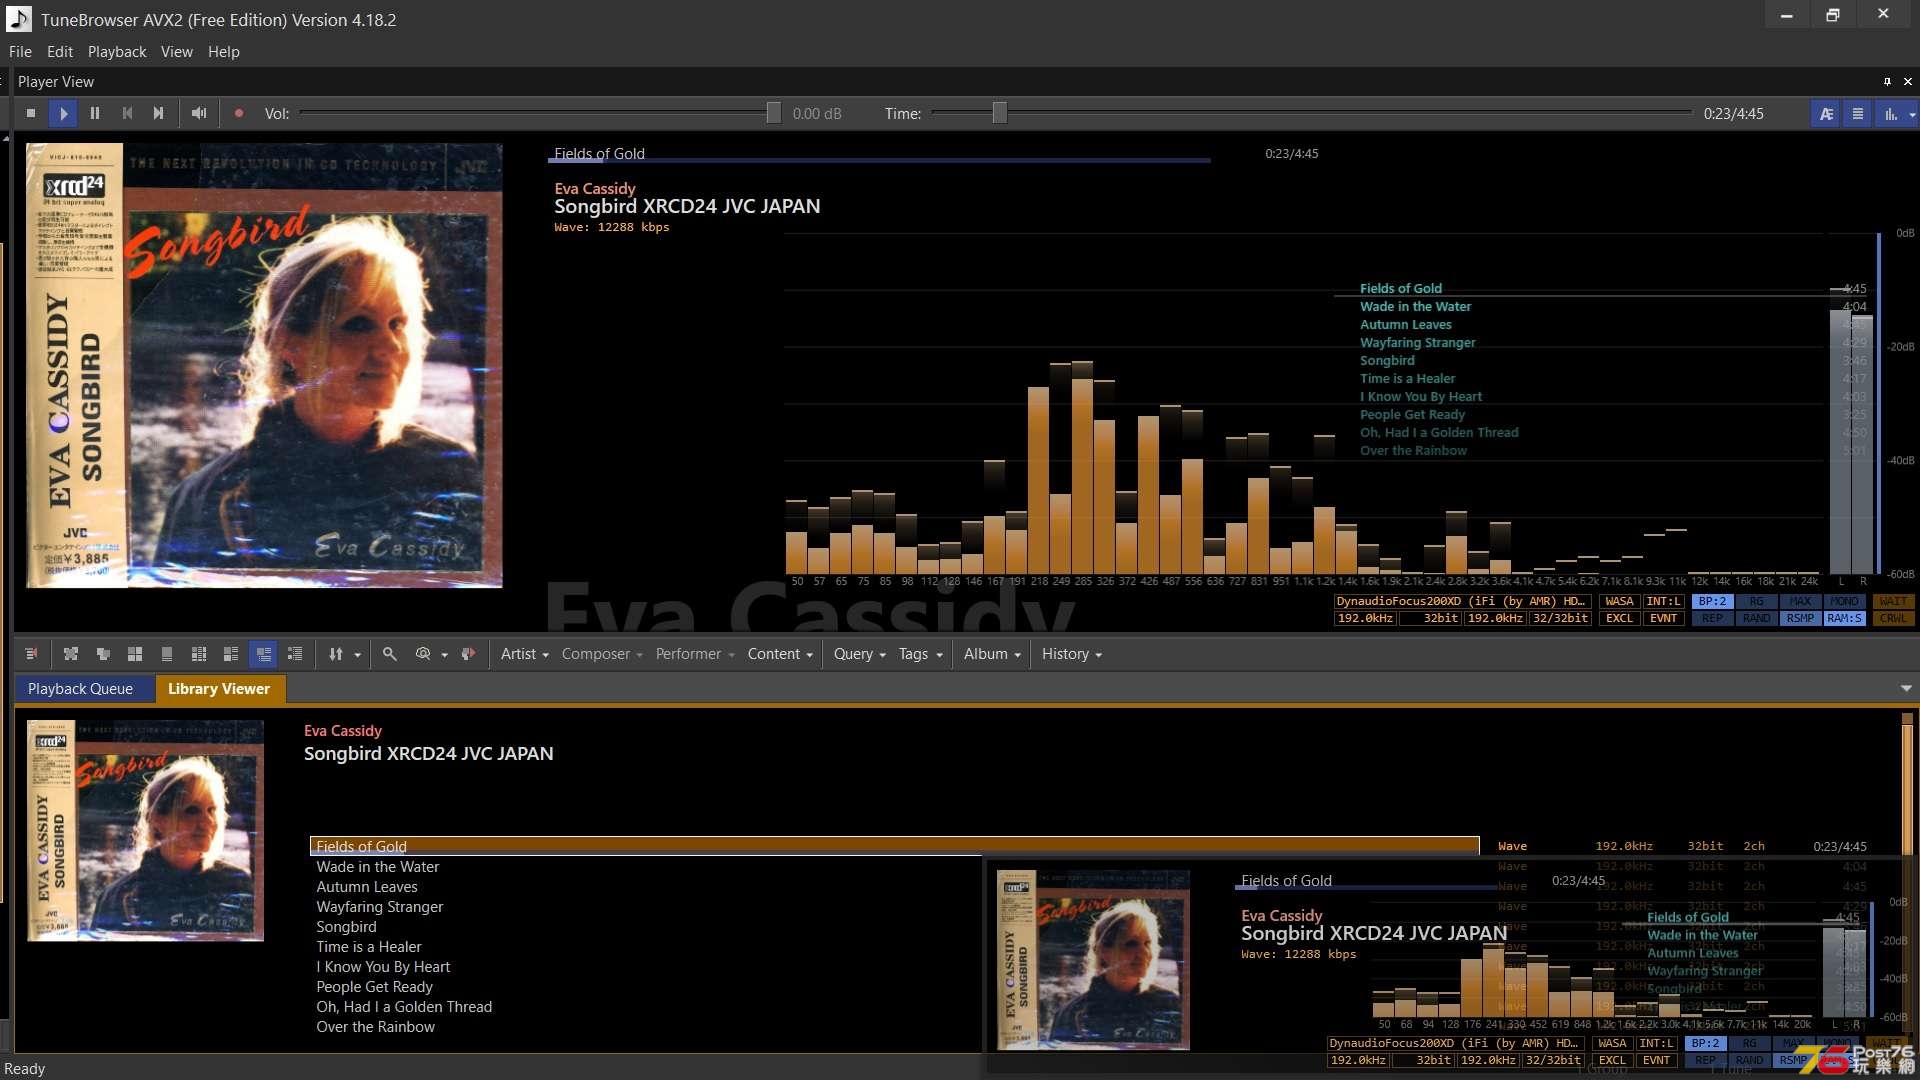Select the multi-column grid view icon
The width and height of the screenshot is (1920, 1080).
(199, 654)
